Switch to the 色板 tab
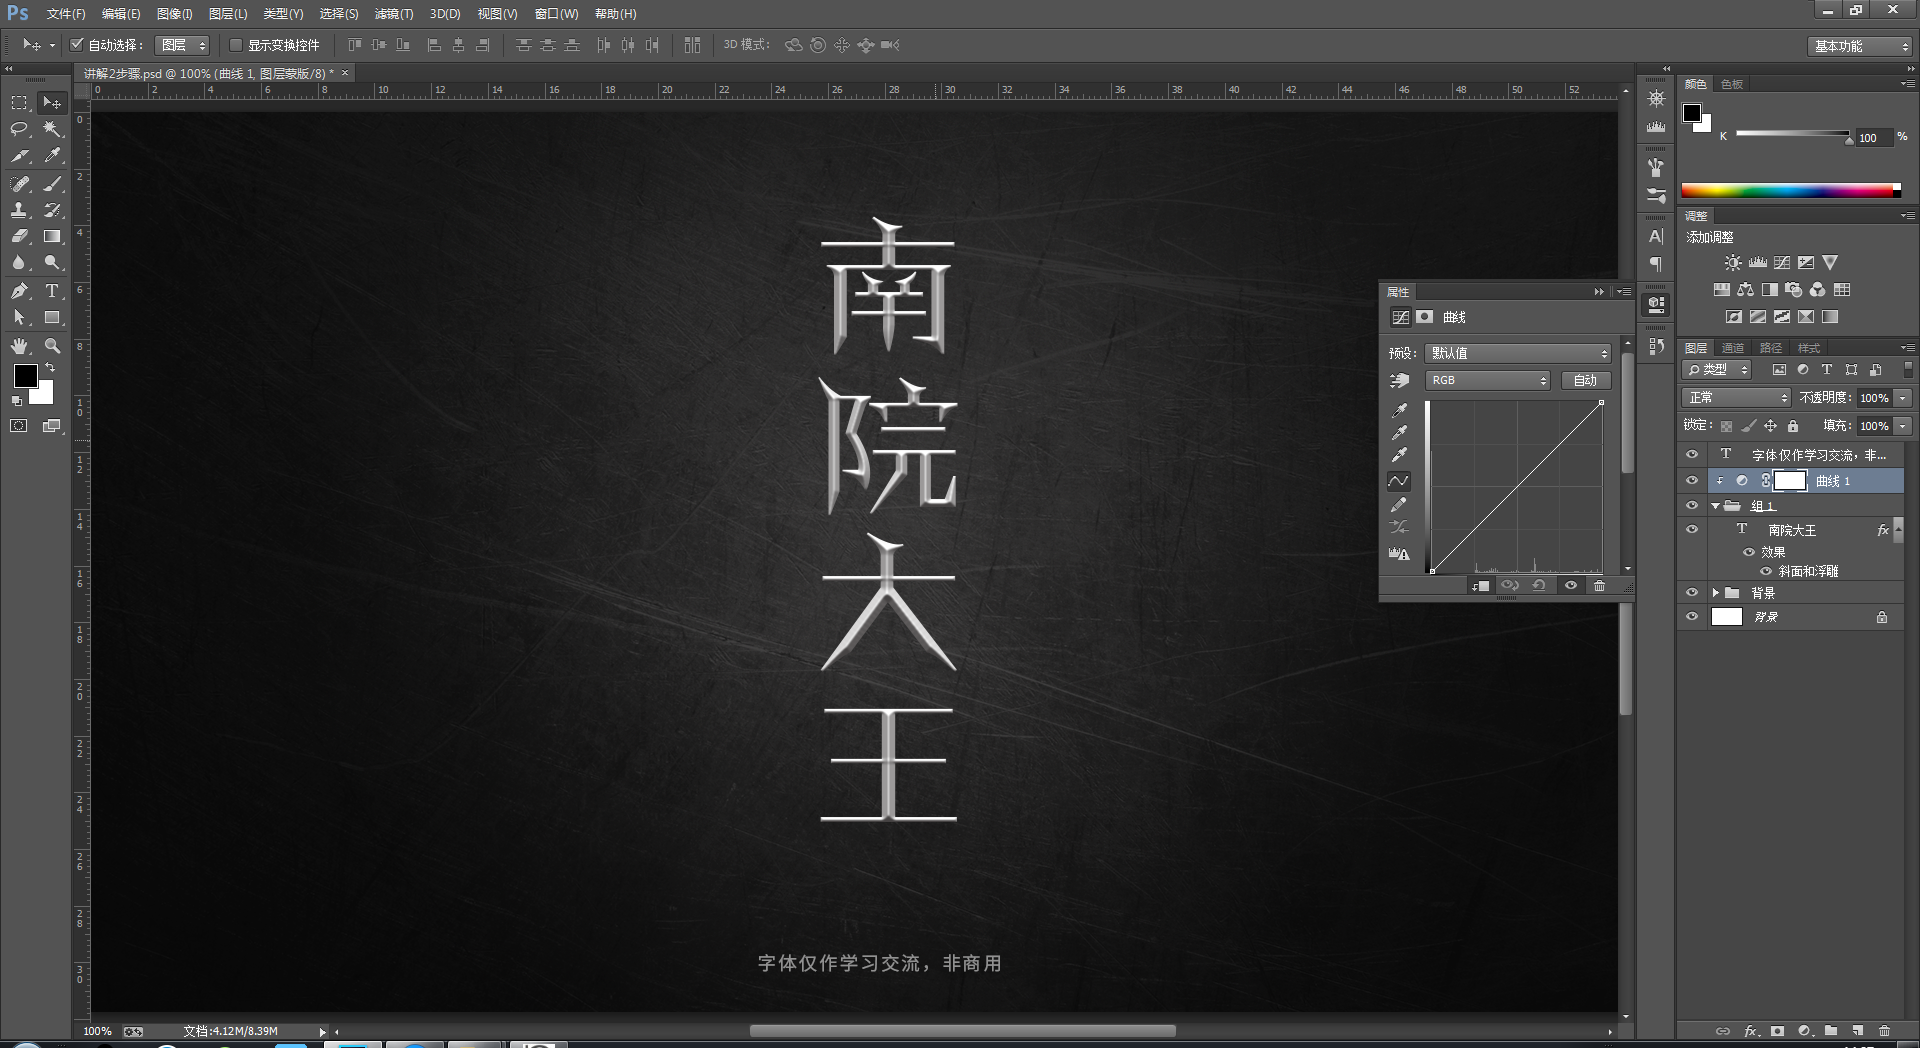Screen dimensions: 1920x1048 (1732, 84)
